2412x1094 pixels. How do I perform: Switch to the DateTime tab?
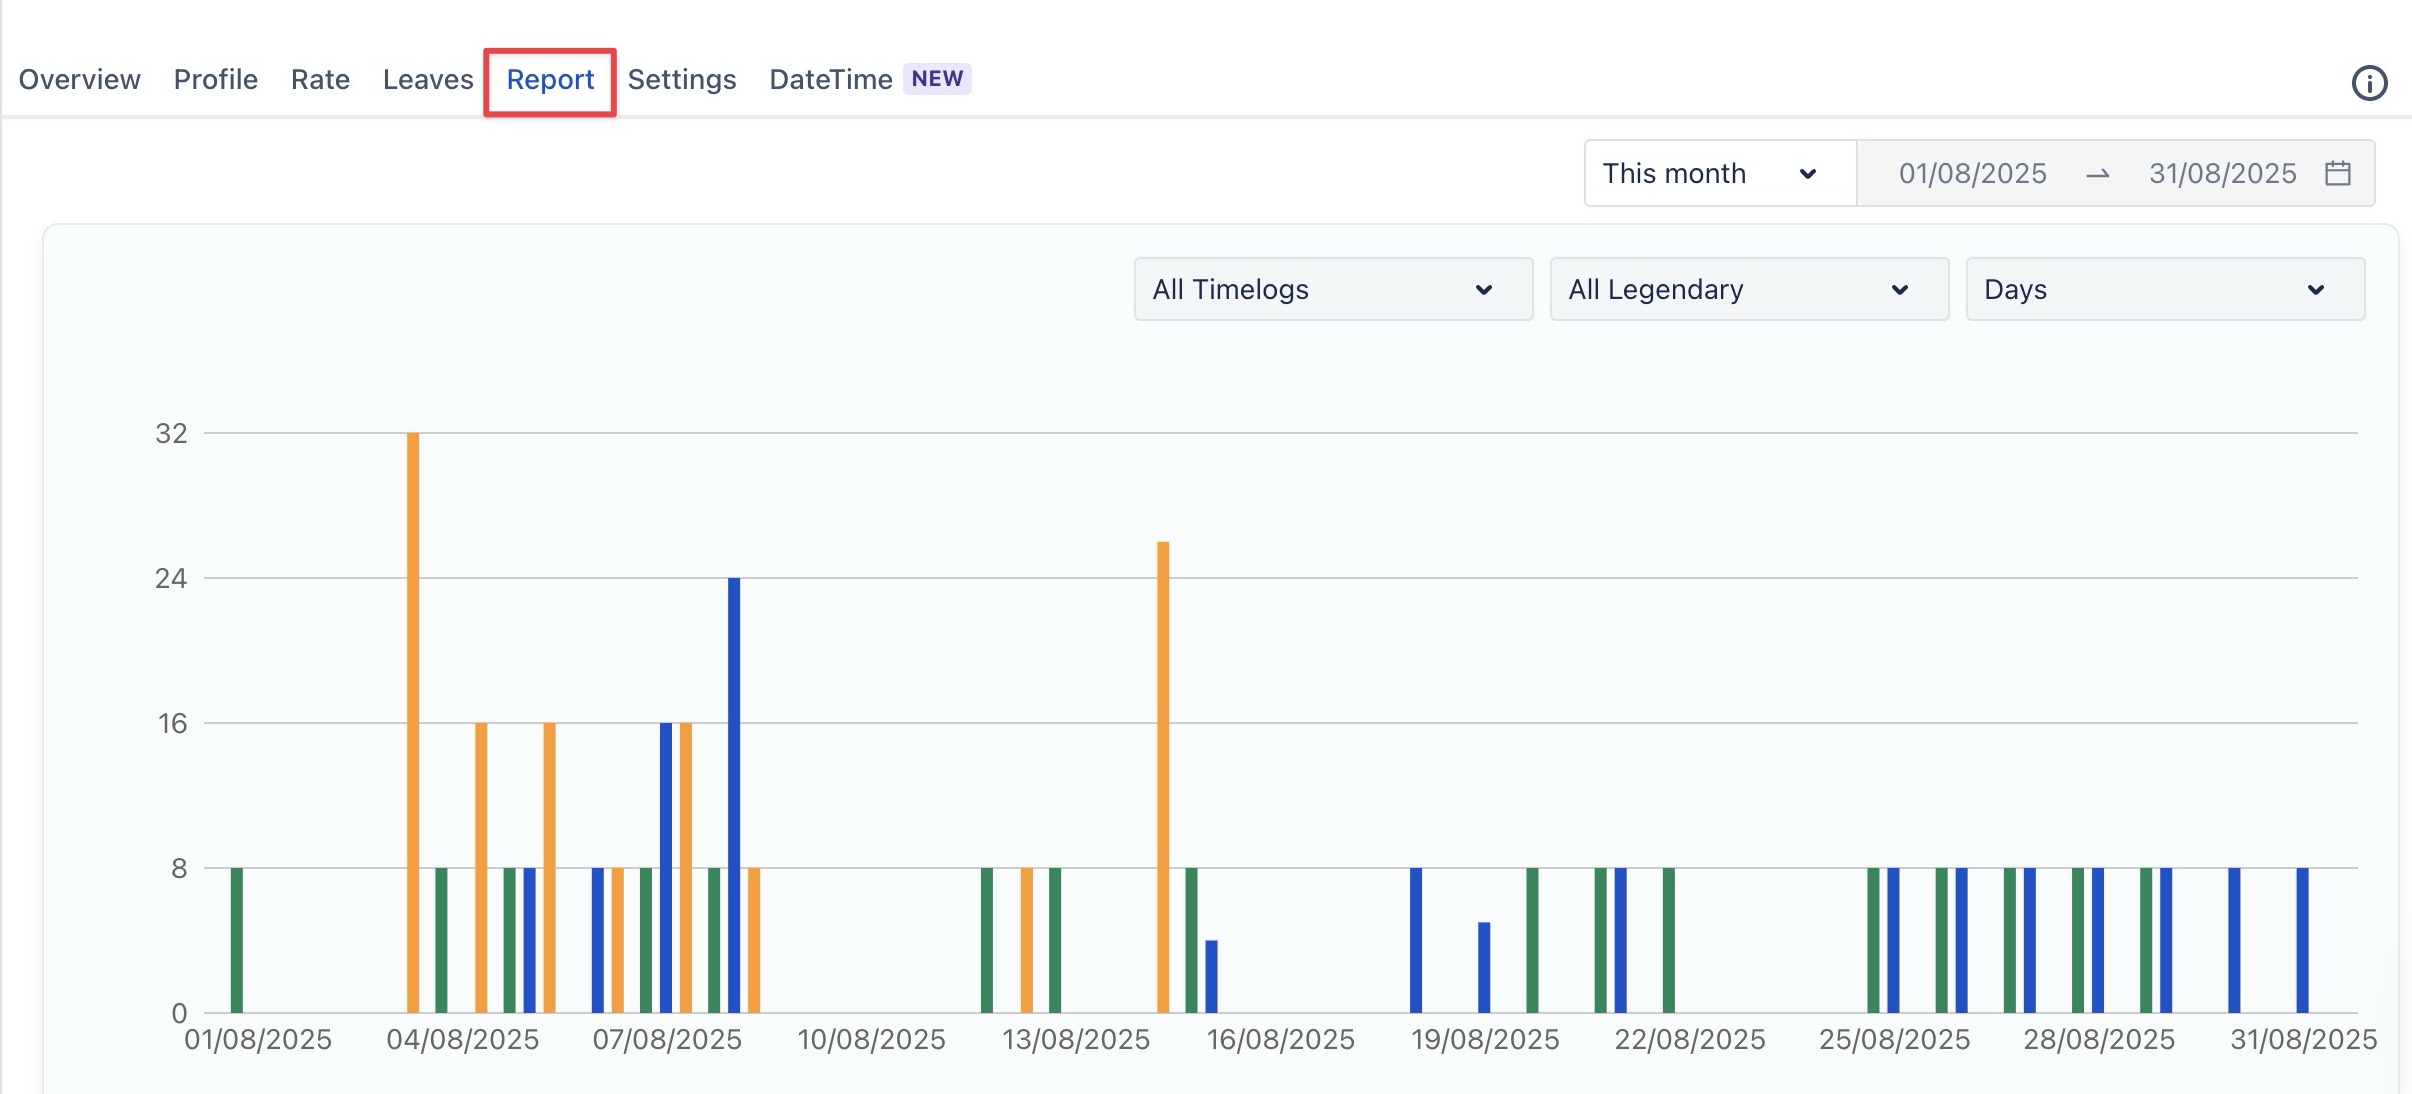coord(830,79)
